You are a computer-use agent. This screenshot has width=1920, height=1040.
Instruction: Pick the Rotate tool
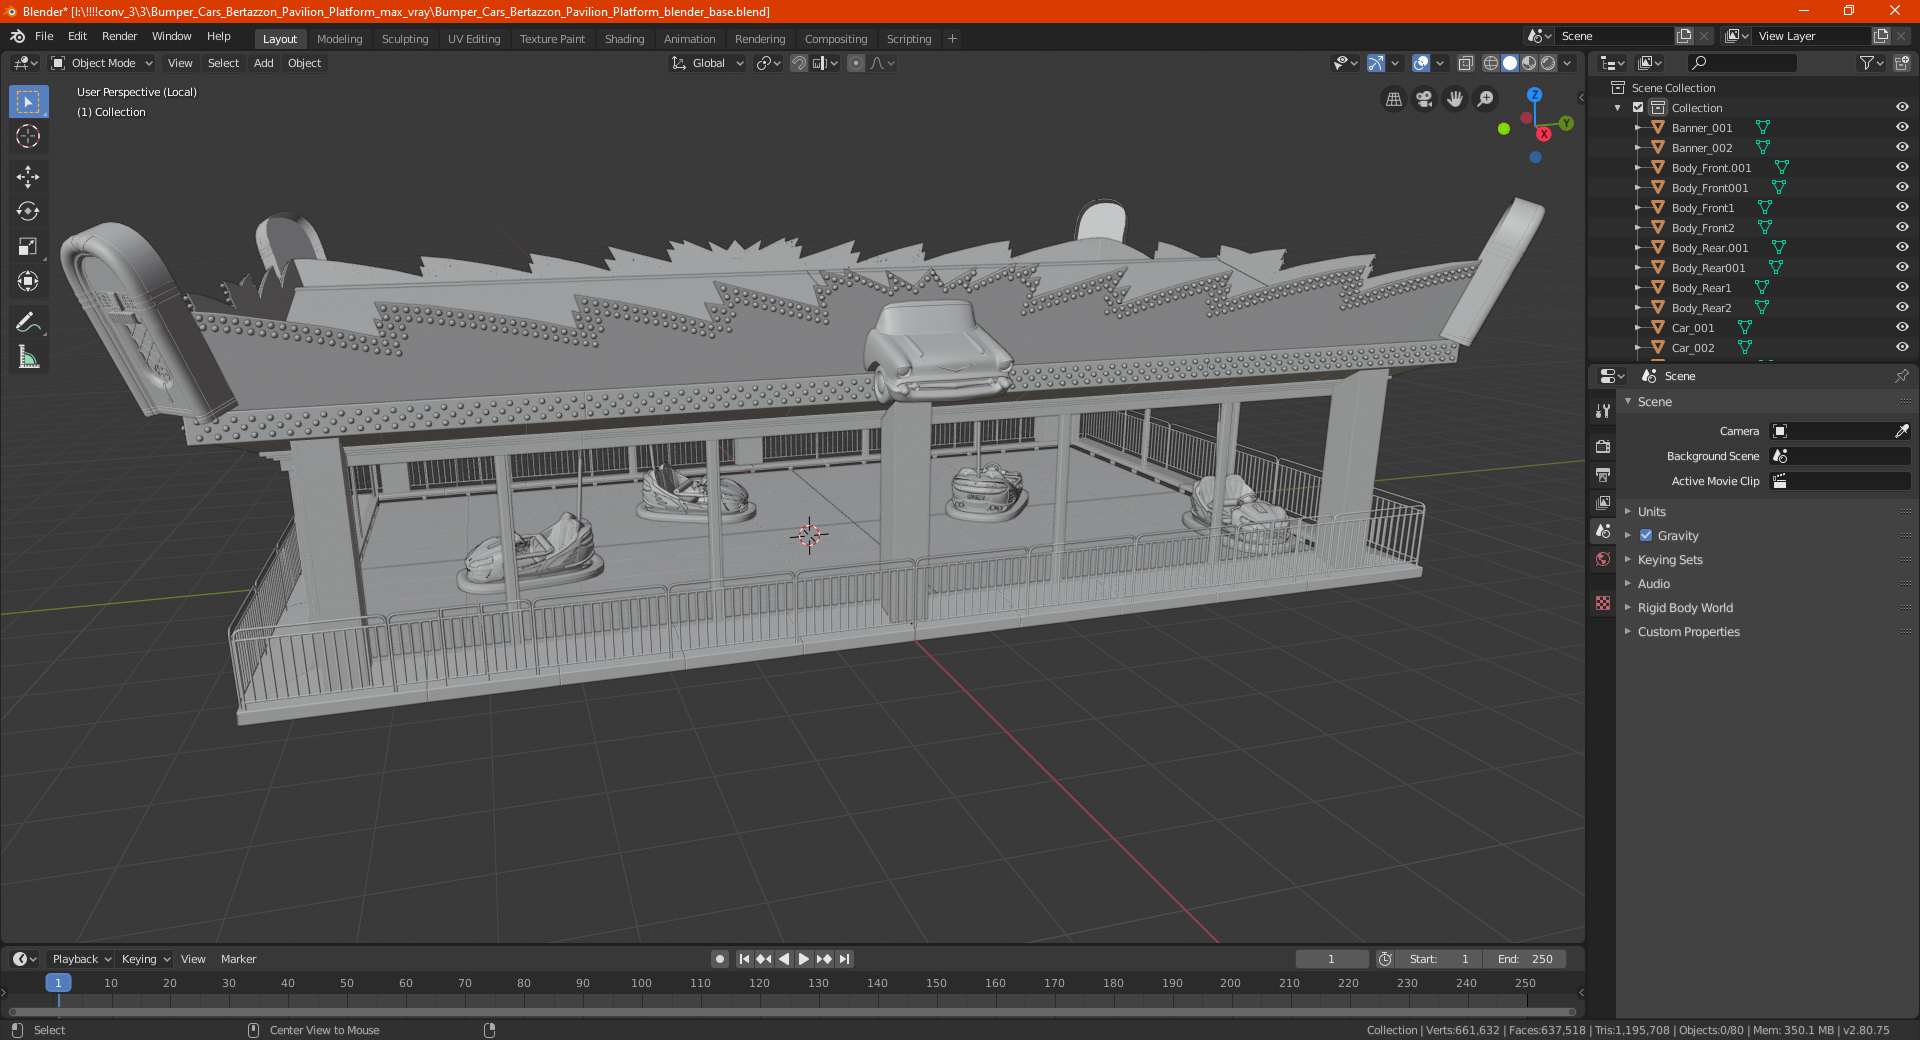click(x=28, y=211)
